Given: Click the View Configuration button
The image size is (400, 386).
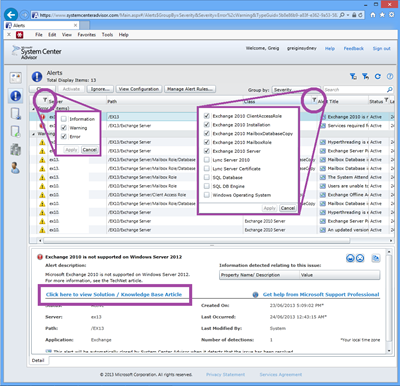Looking at the screenshot, I should click(x=139, y=89).
